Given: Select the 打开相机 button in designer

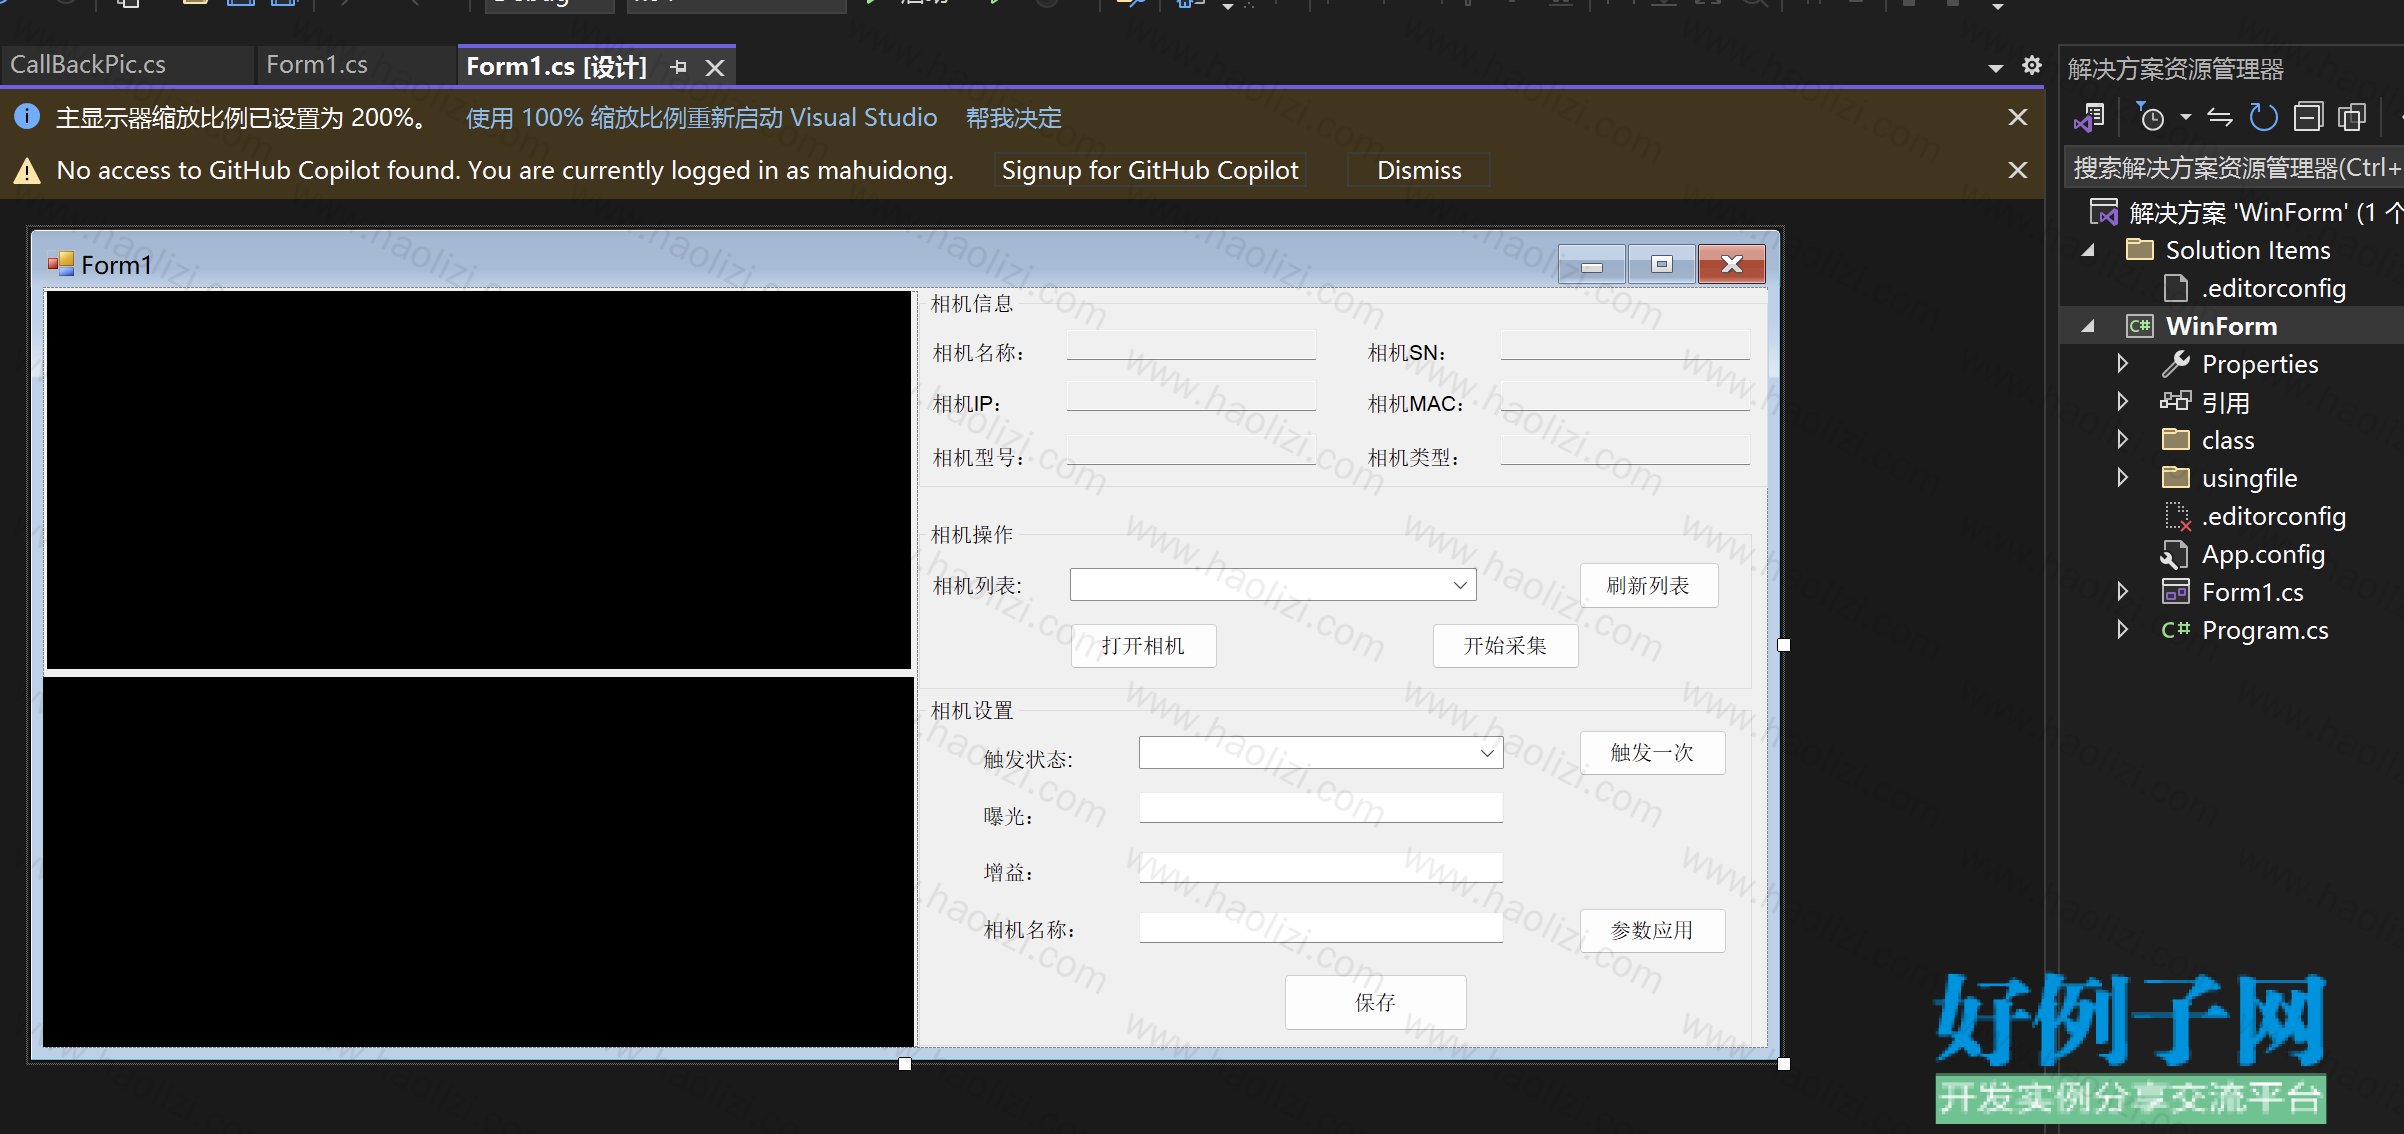Looking at the screenshot, I should pyautogui.click(x=1143, y=646).
